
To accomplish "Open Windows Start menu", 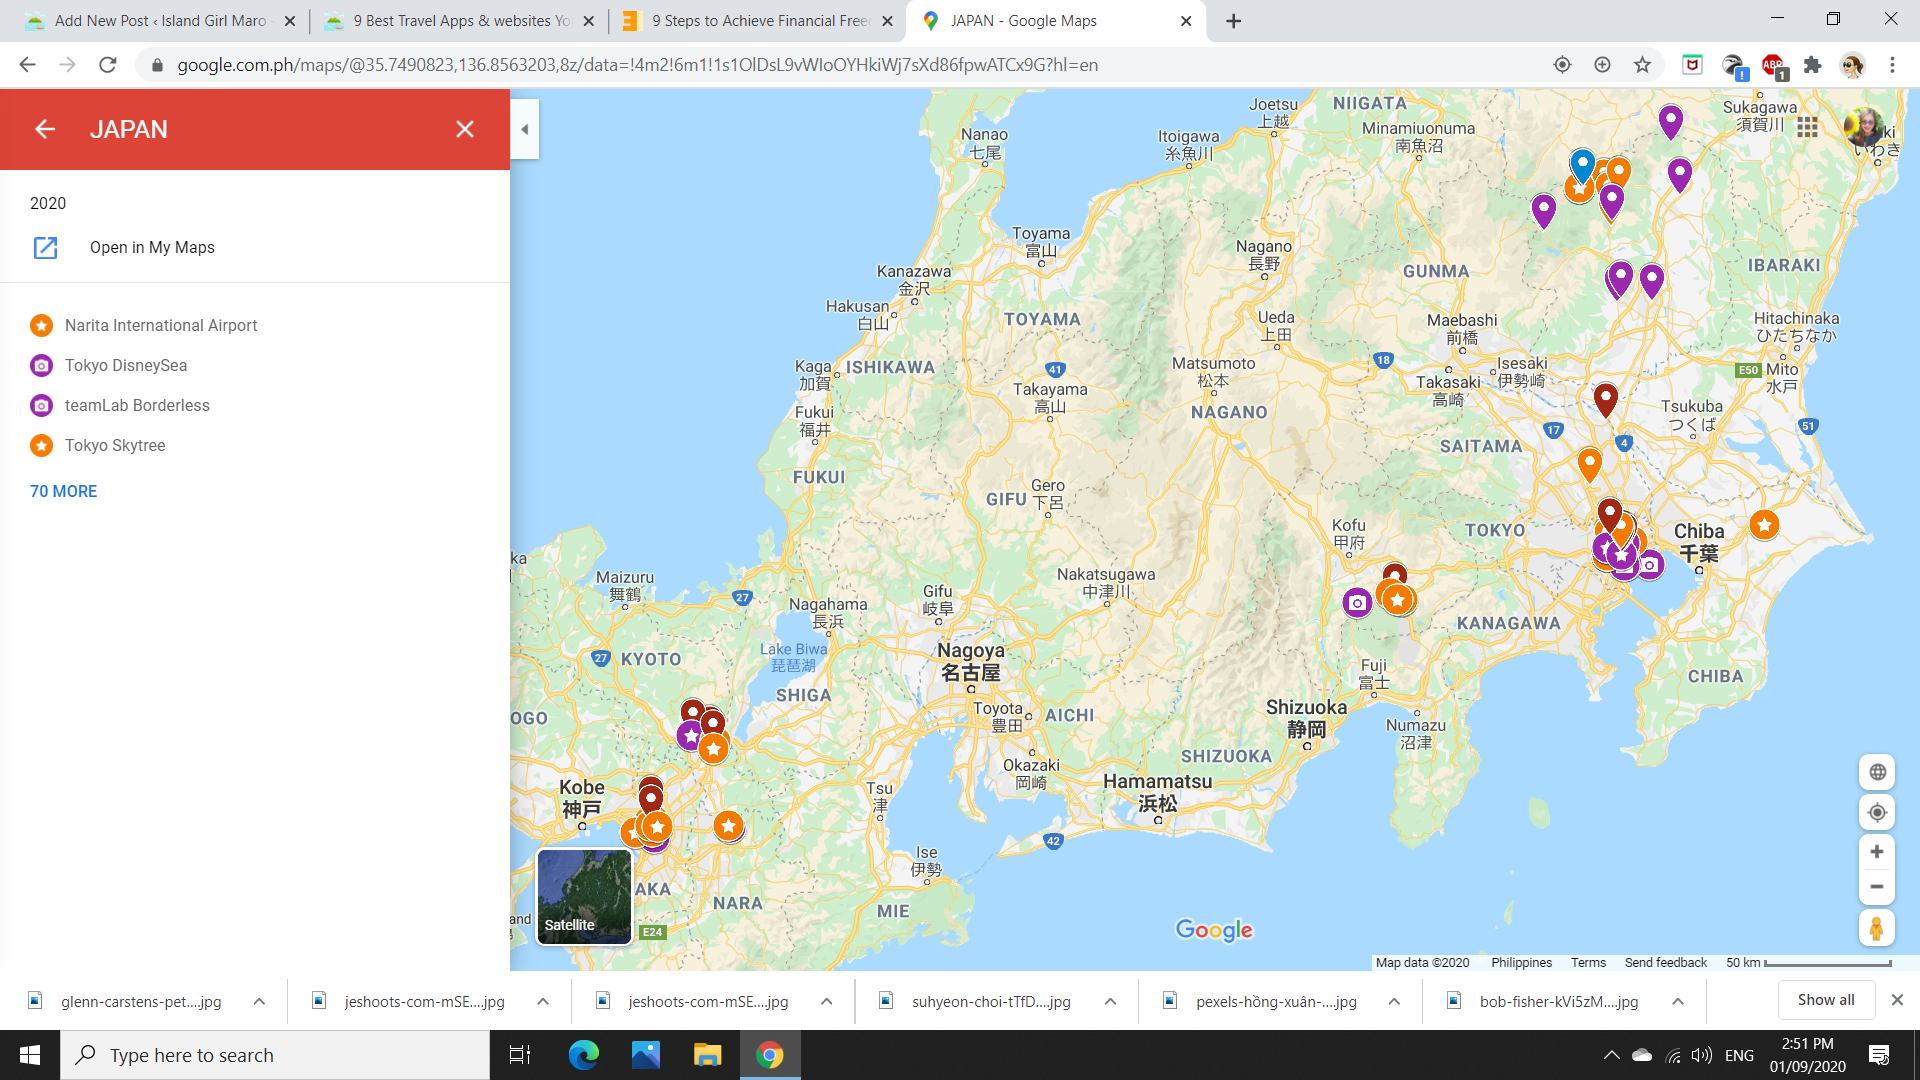I will point(30,1055).
